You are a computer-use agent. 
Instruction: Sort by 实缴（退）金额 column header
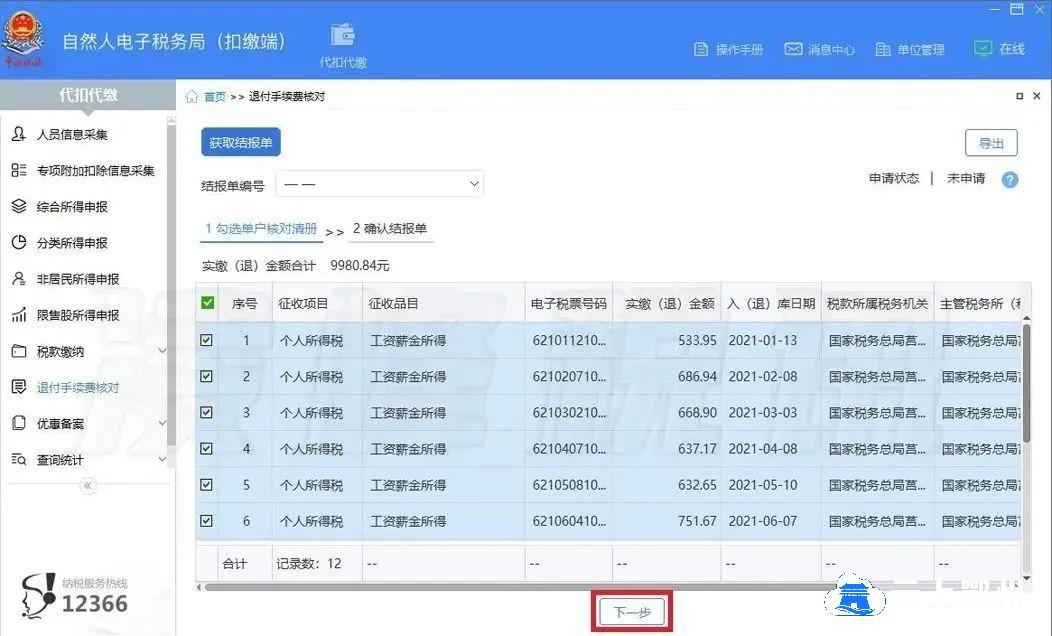[669, 304]
